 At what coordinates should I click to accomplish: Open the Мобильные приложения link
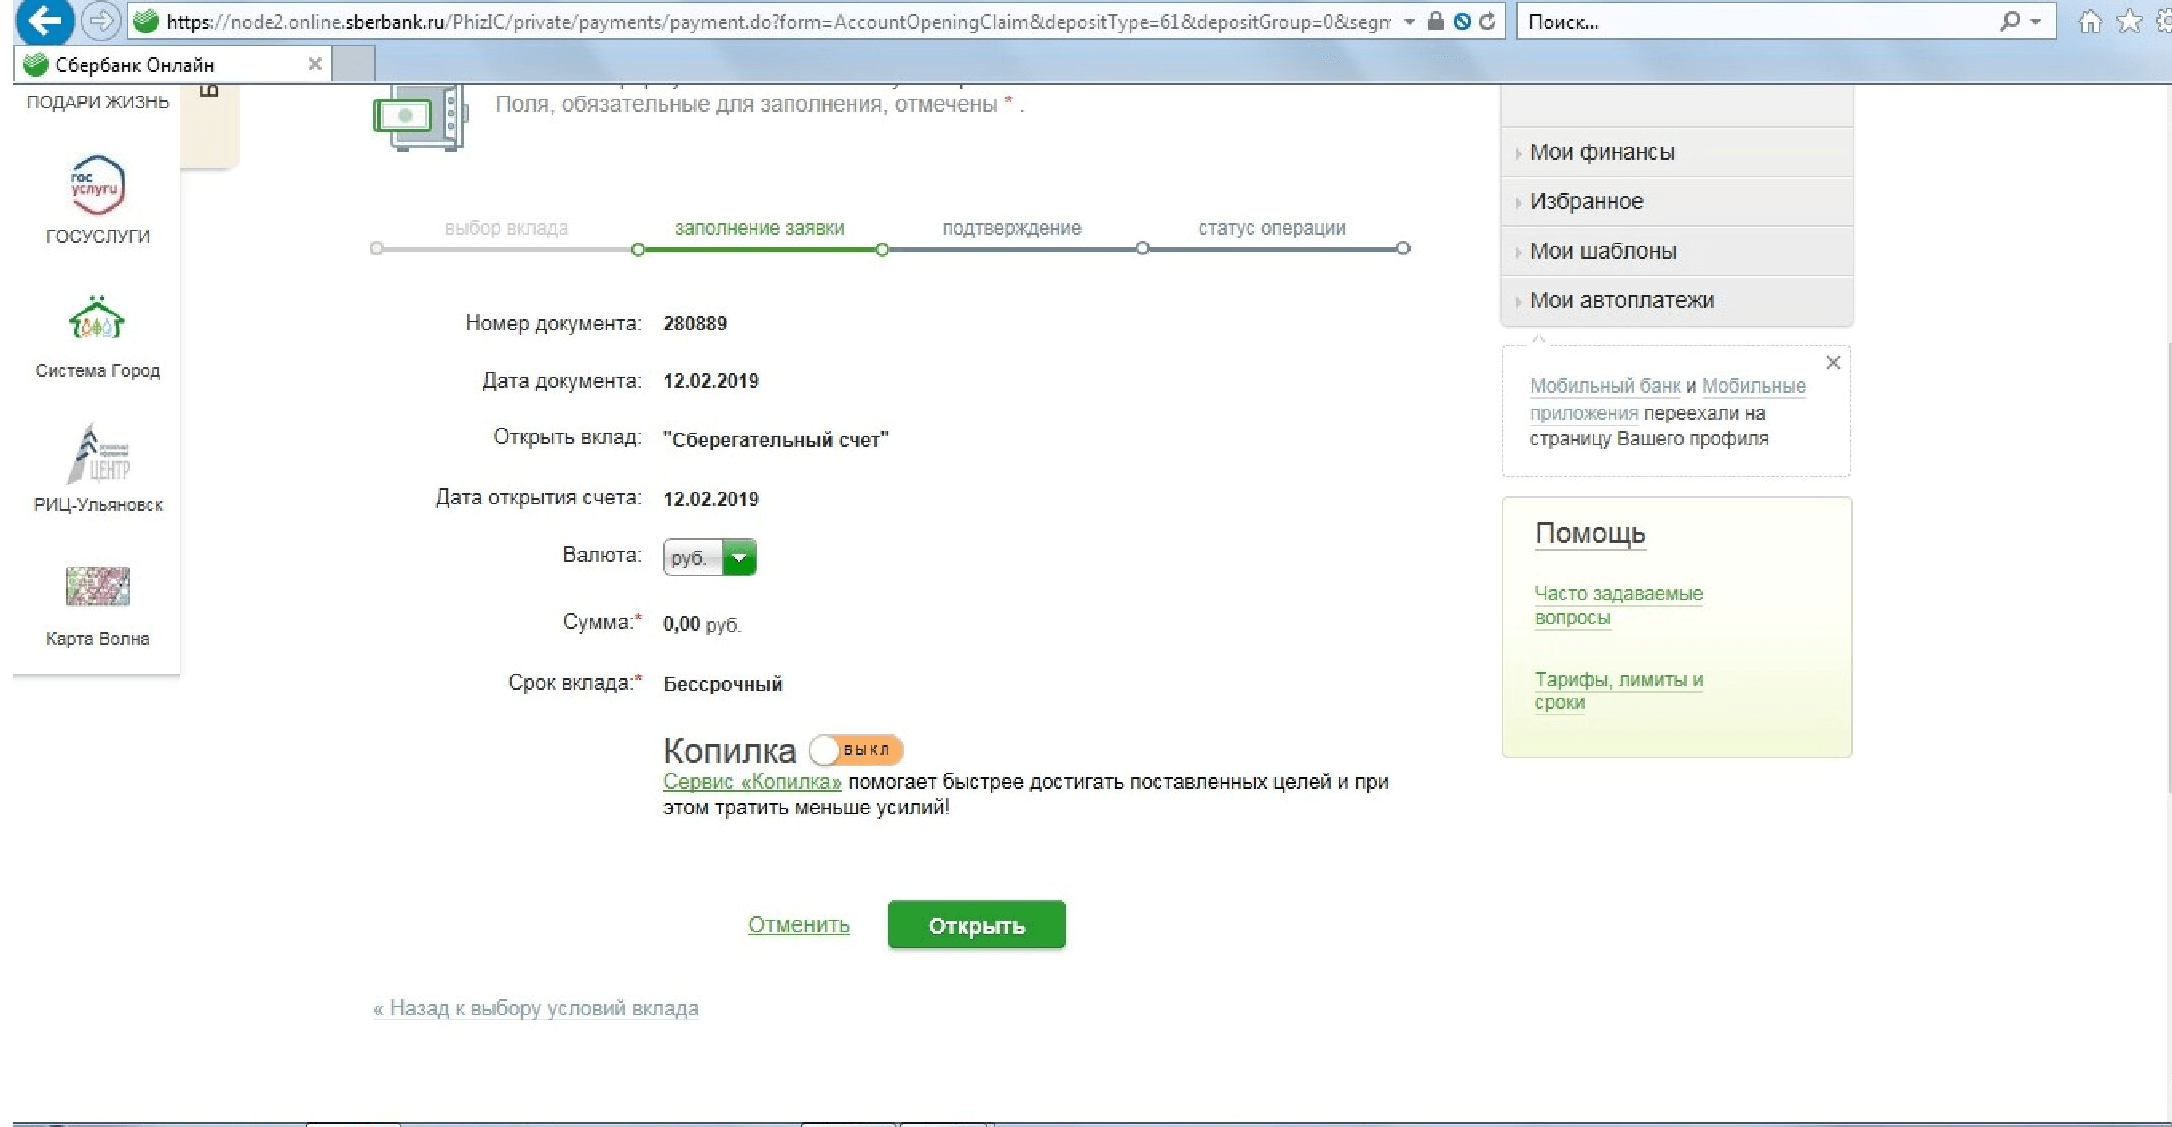click(x=1668, y=399)
